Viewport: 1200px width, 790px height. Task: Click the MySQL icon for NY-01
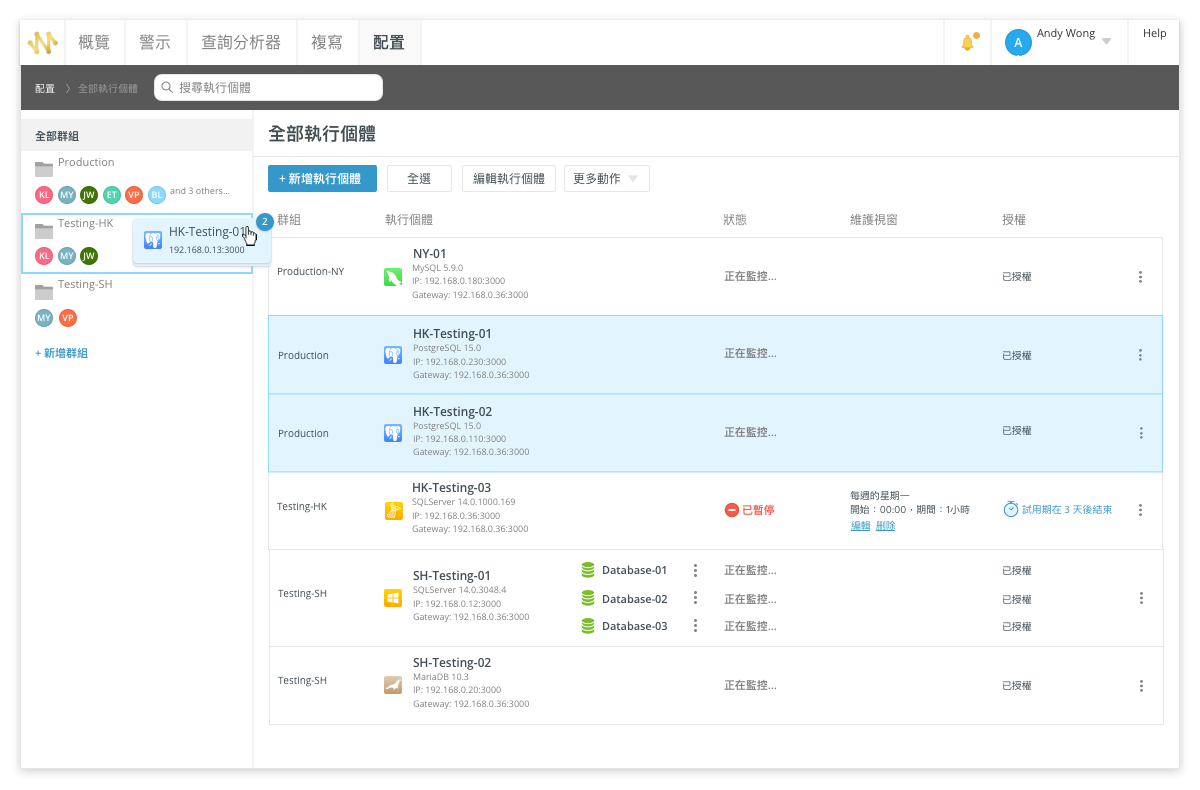click(393, 277)
